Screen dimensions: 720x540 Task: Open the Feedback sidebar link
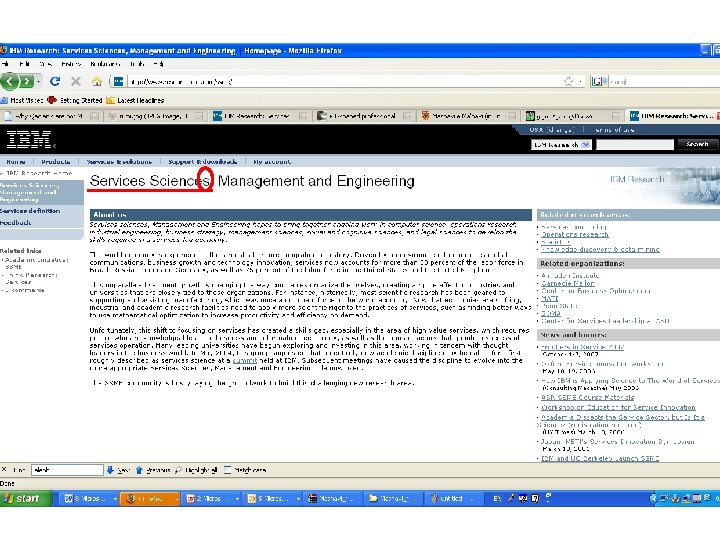pos(16,222)
